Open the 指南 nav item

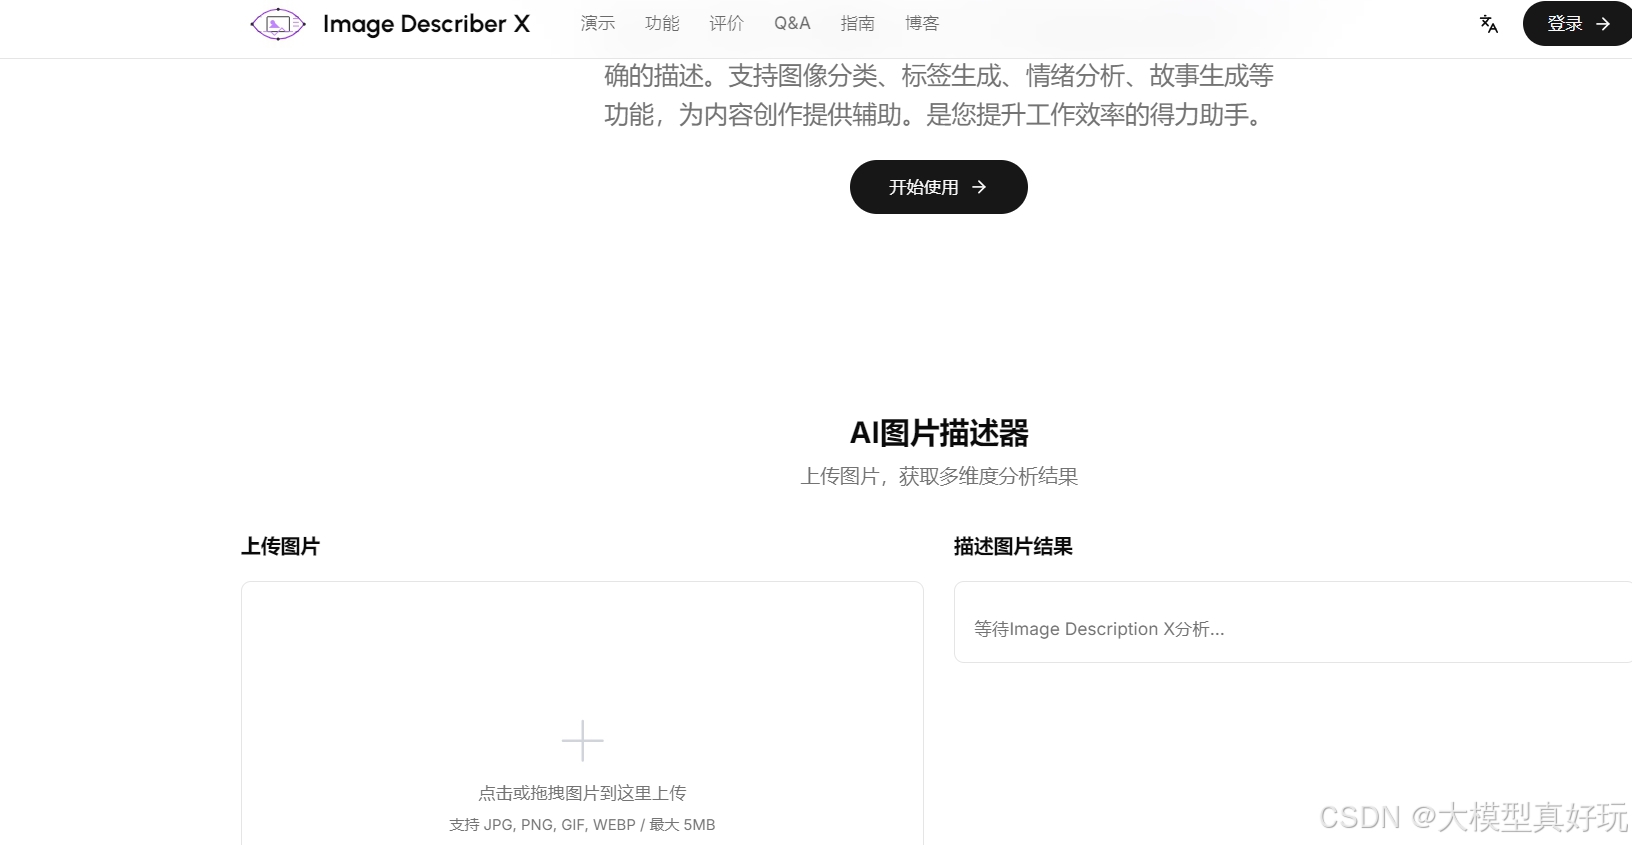858,23
